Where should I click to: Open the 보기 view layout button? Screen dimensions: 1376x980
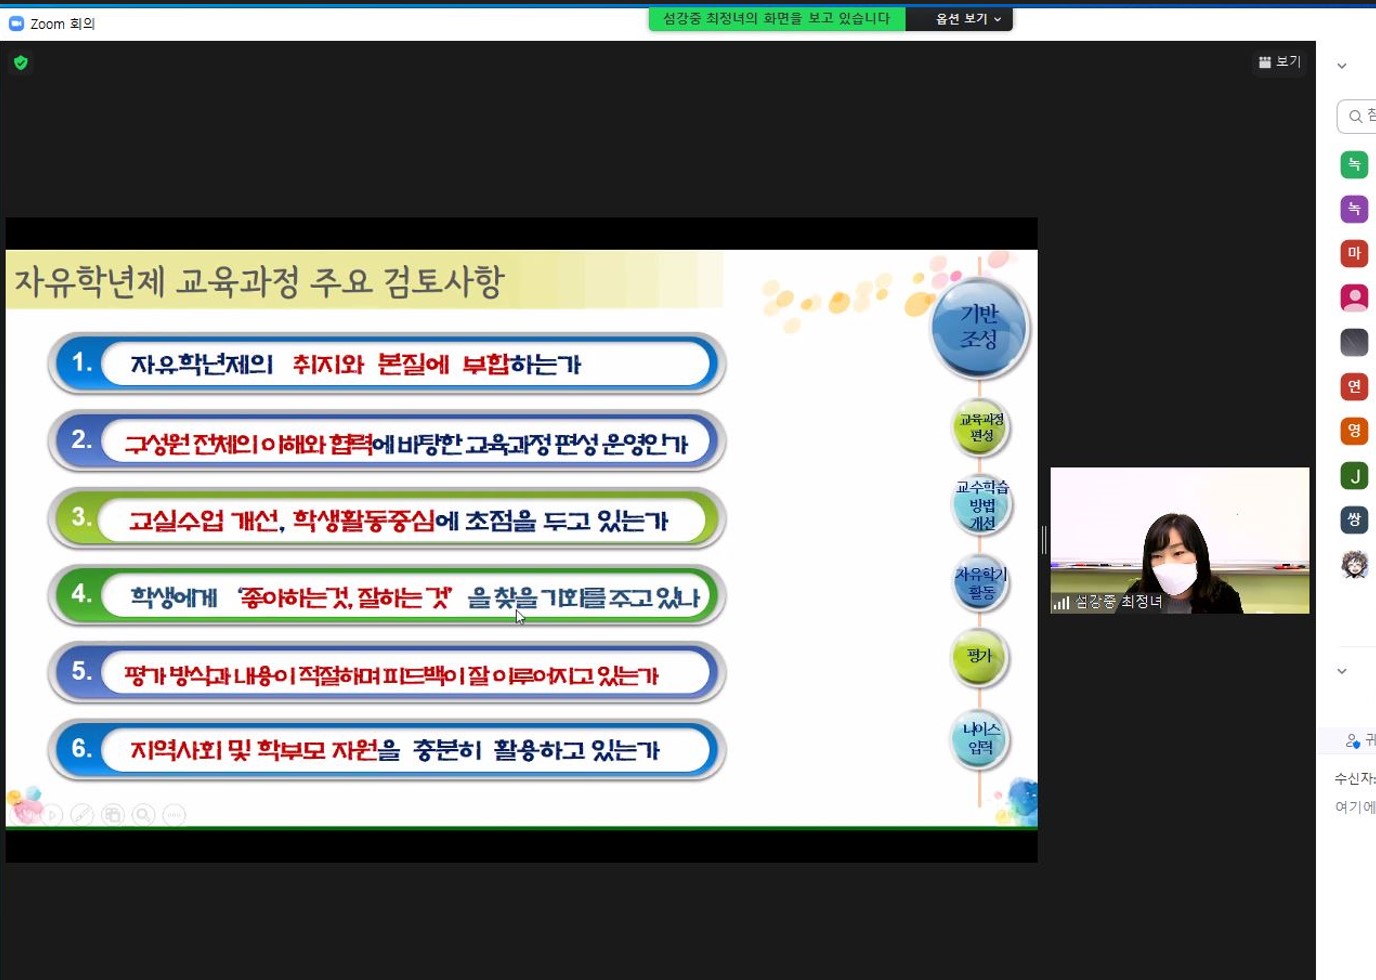click(x=1279, y=62)
